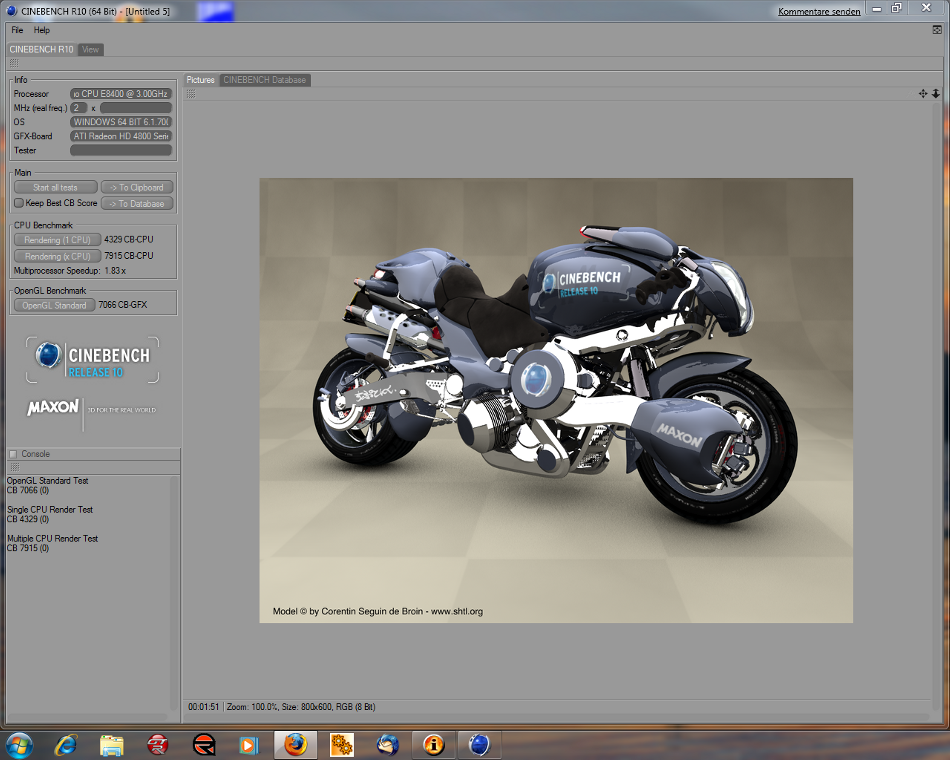Run the Rendering (1 CPU) test
The image size is (950, 760).
(58, 240)
